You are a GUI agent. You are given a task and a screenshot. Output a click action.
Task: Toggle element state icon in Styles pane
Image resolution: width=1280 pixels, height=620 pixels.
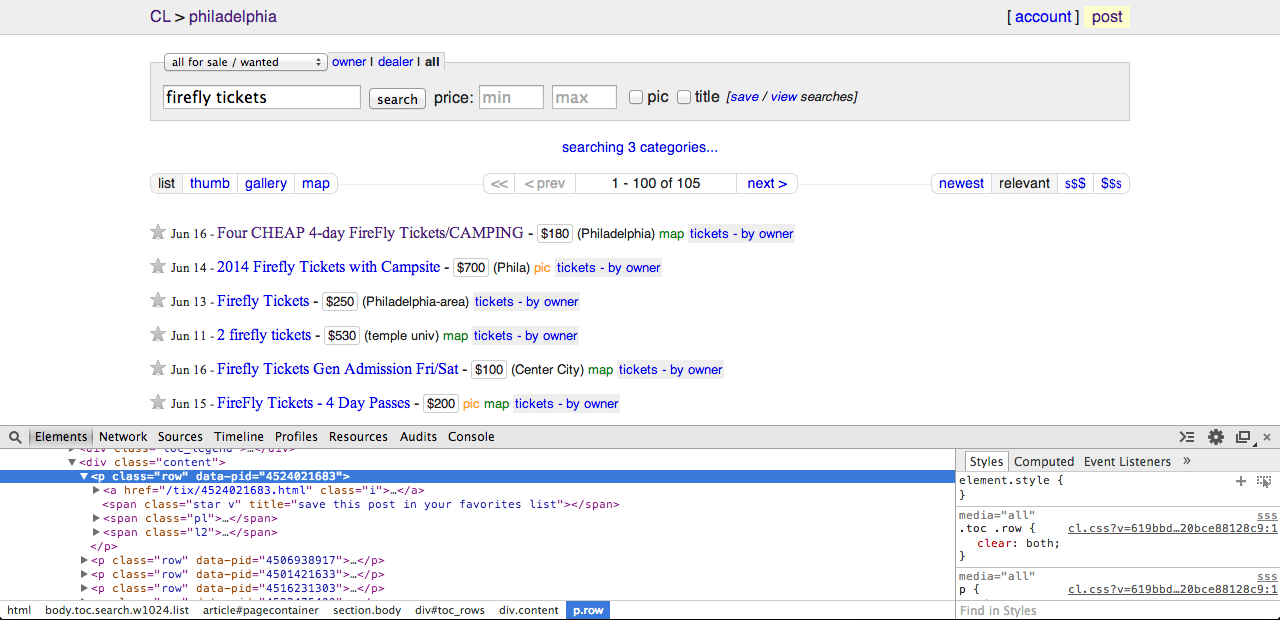tap(1264, 481)
